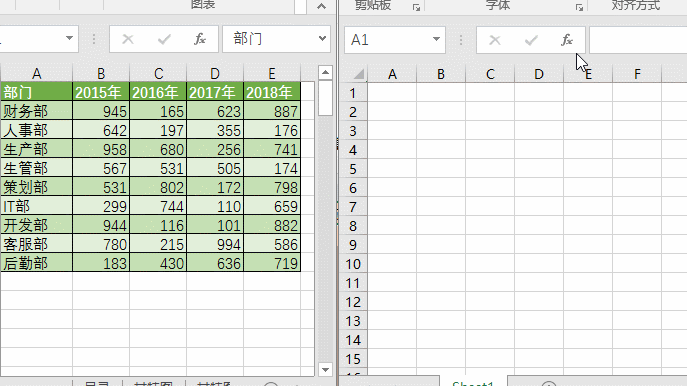Select column A header in right window

(392, 74)
